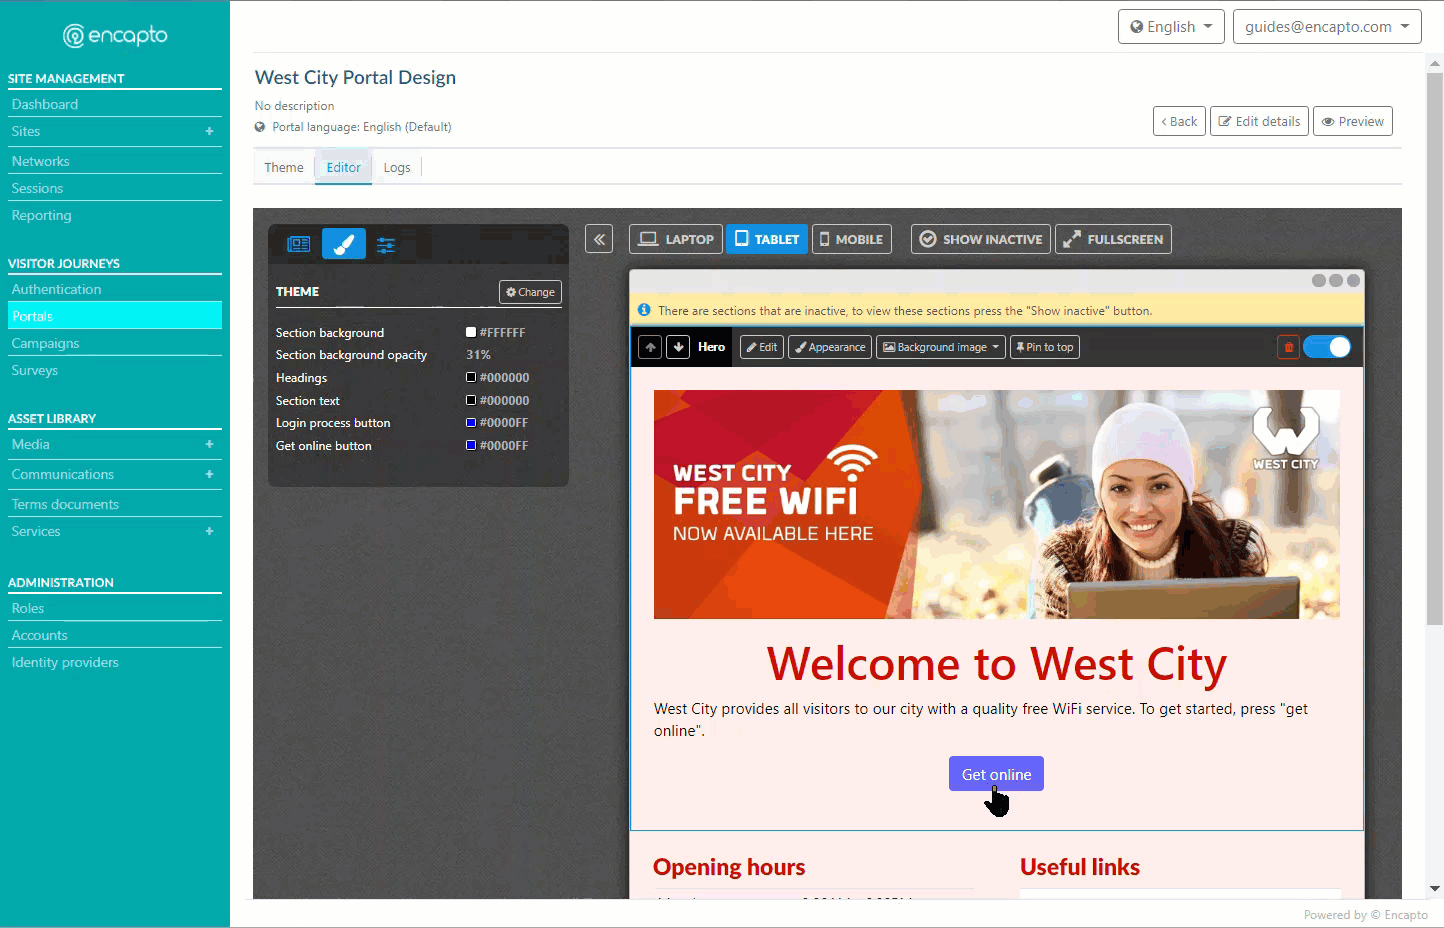Open Roles in the sidebar
The height and width of the screenshot is (928, 1444).
[x=28, y=608]
